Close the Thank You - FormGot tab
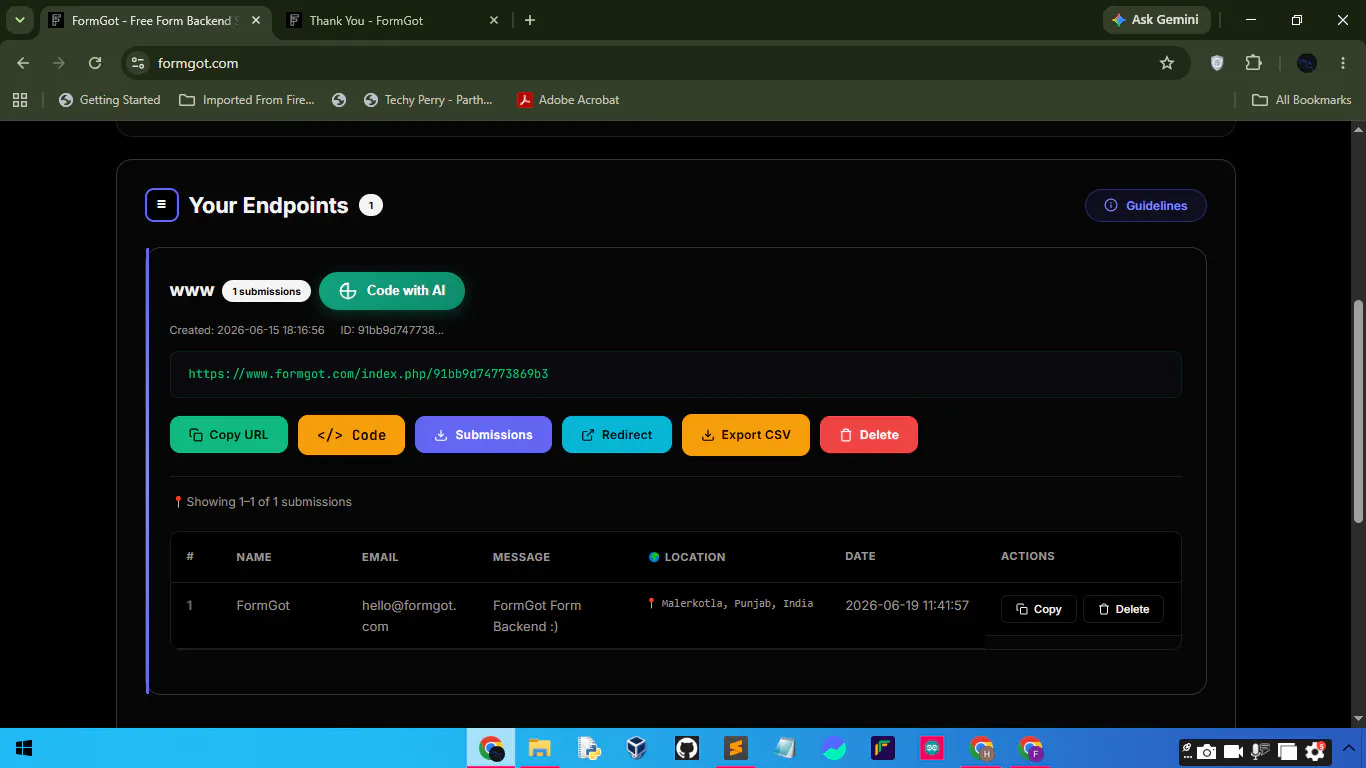The width and height of the screenshot is (1366, 768). click(494, 20)
